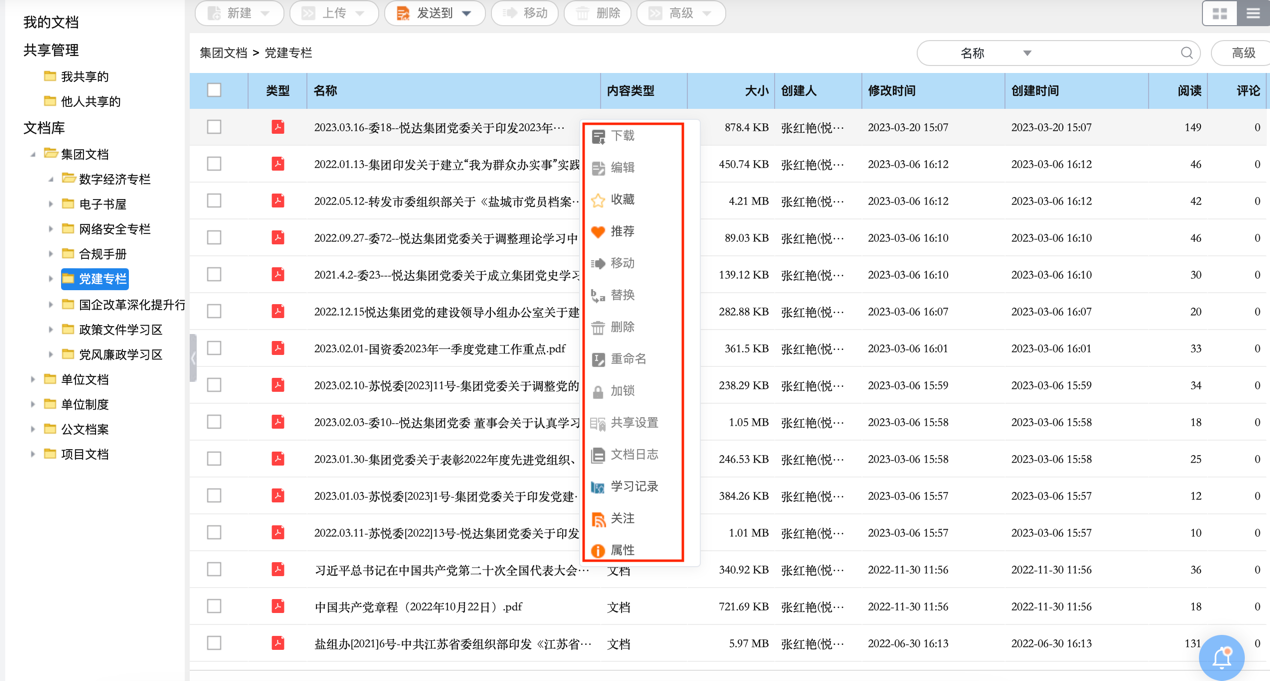Switch to grid view using the grid icon
The height and width of the screenshot is (681, 1270).
(x=1218, y=14)
